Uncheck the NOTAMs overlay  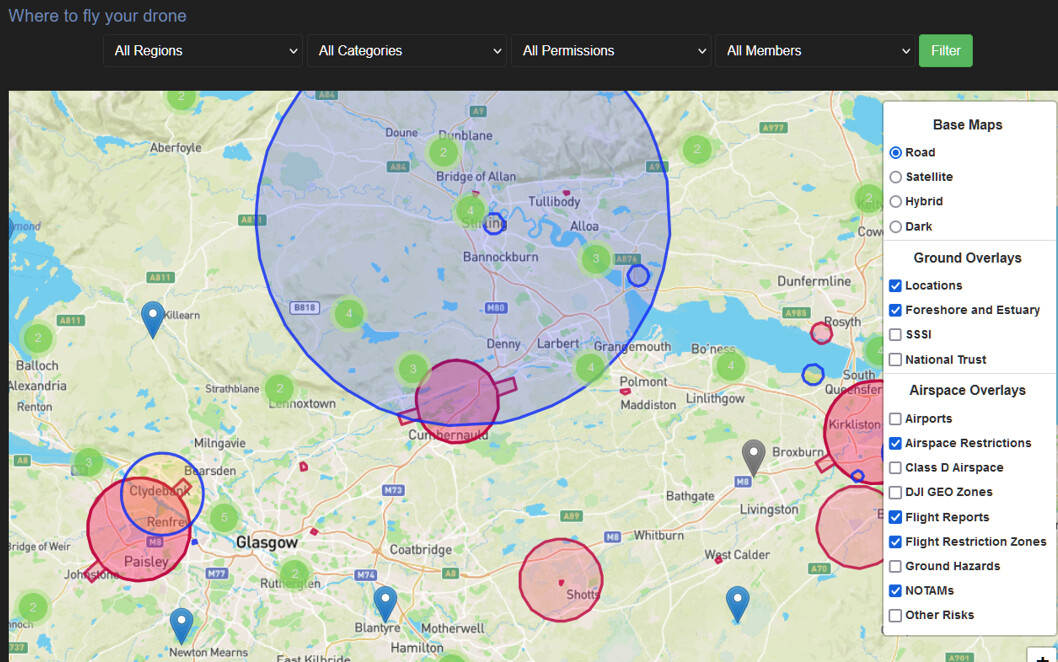[x=895, y=590]
